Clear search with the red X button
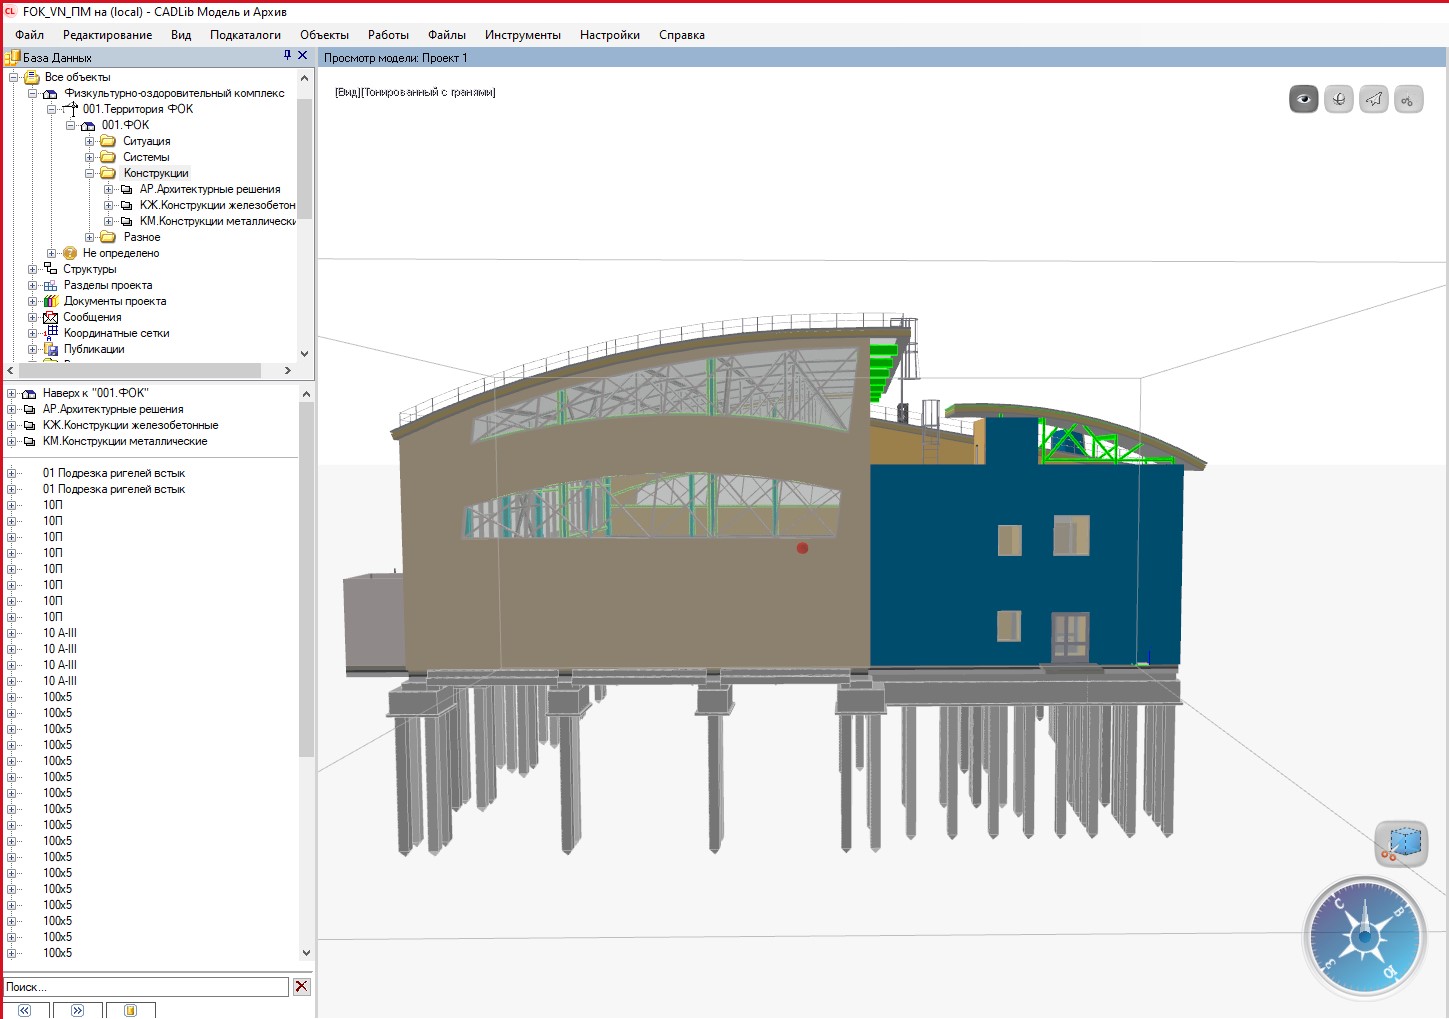The image size is (1449, 1019). click(x=301, y=987)
